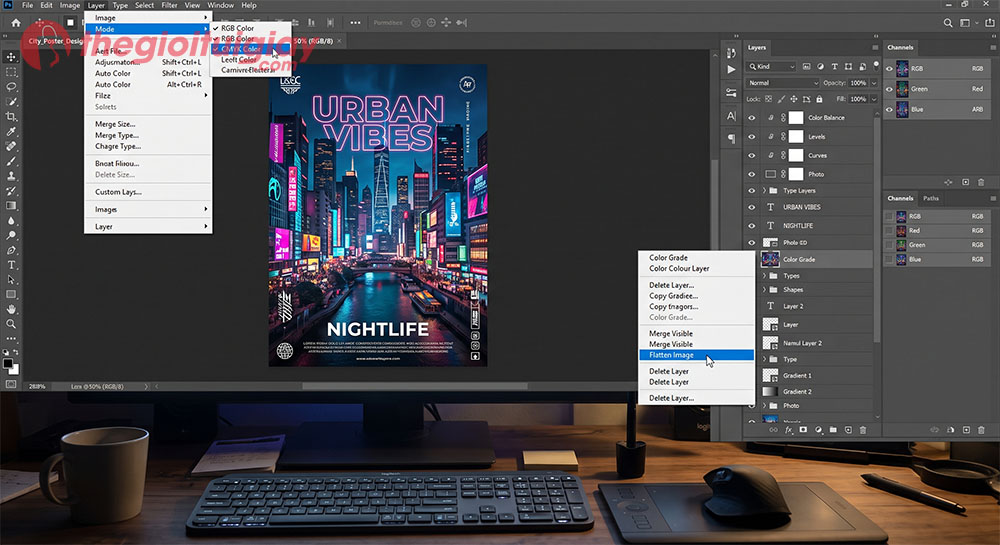Select the Brush tool
Image resolution: width=1000 pixels, height=545 pixels.
11,161
